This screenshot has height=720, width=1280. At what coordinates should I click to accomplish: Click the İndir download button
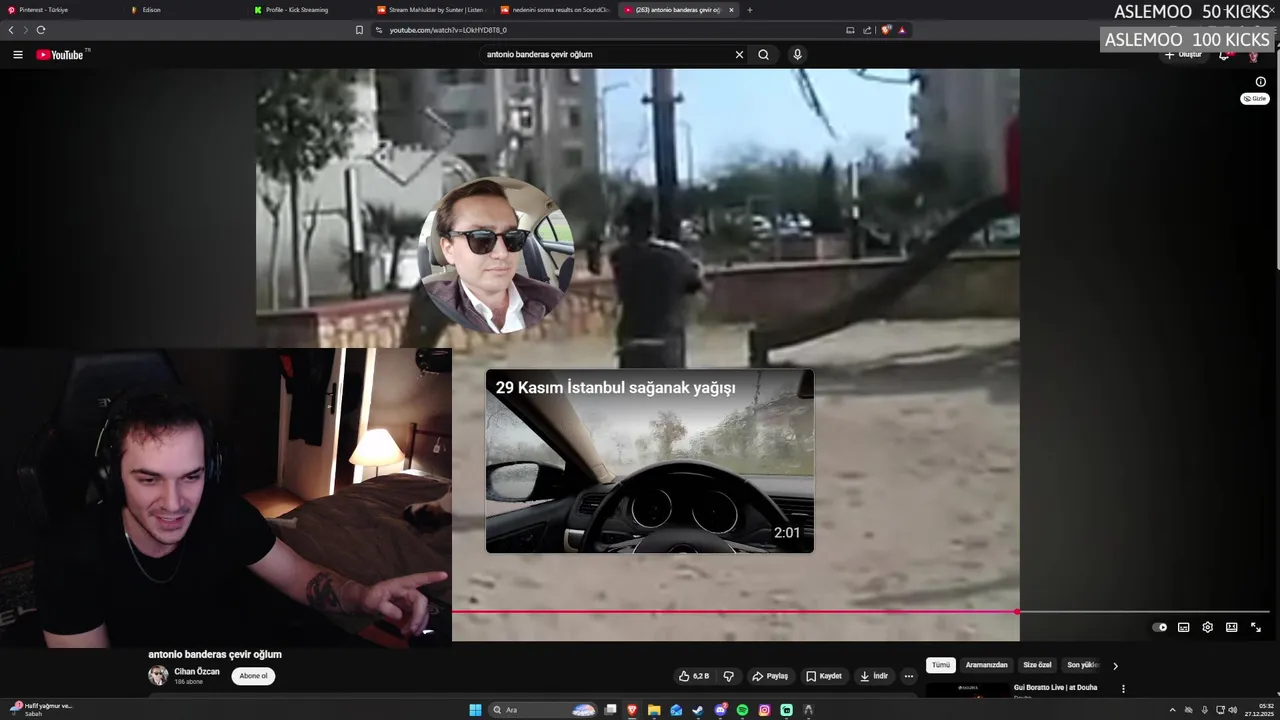873,676
